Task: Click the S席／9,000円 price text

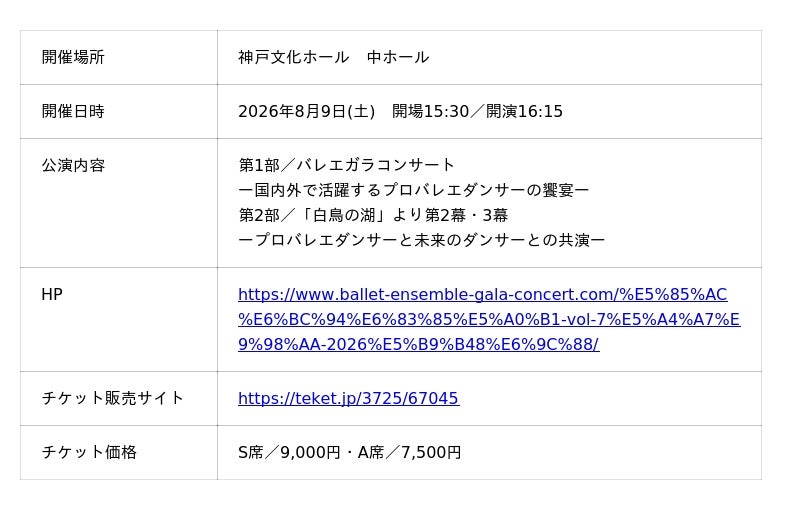Action: (289, 452)
